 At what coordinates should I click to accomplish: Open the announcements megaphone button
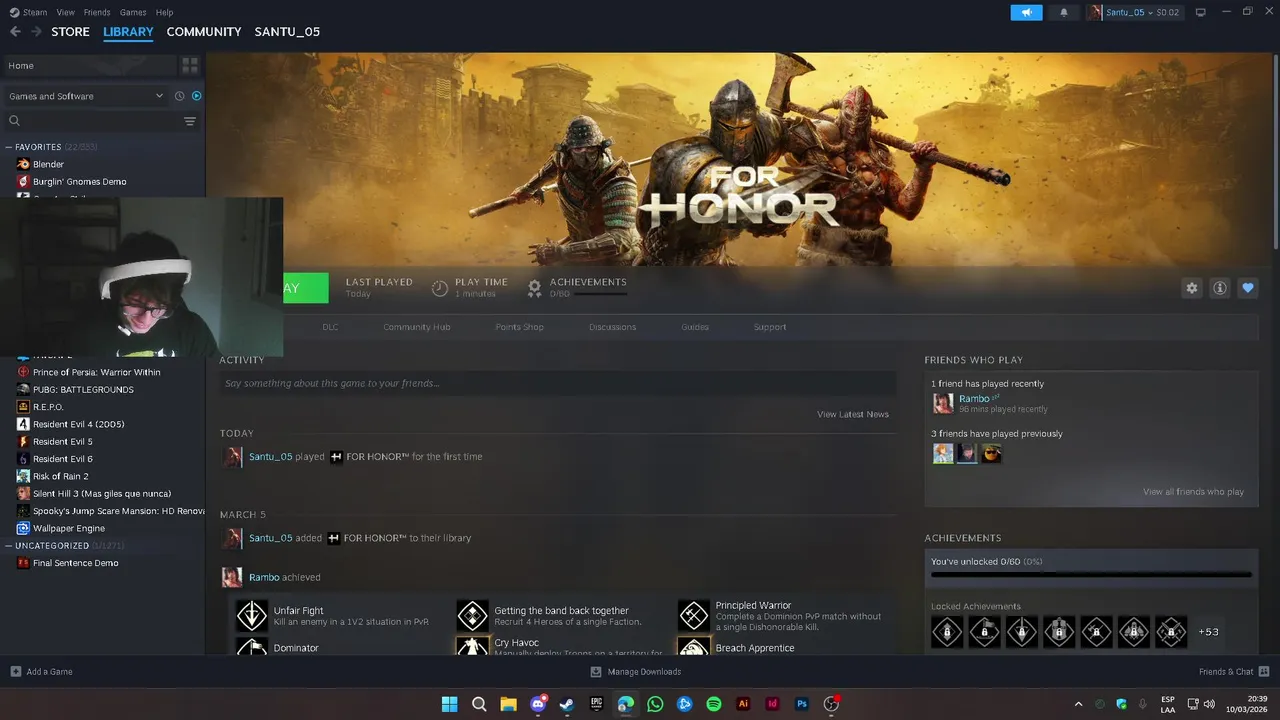(x=1026, y=12)
